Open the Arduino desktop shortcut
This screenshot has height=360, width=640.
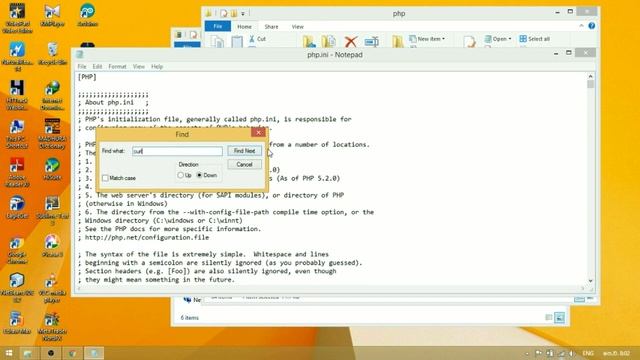[x=87, y=16]
